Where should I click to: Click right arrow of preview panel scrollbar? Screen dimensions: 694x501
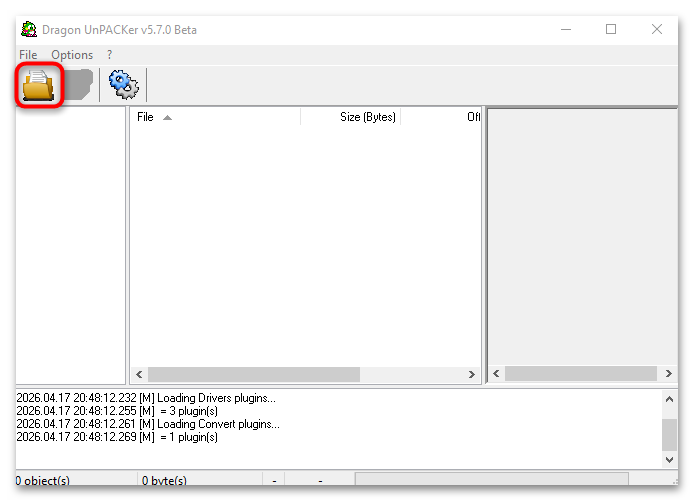668,374
